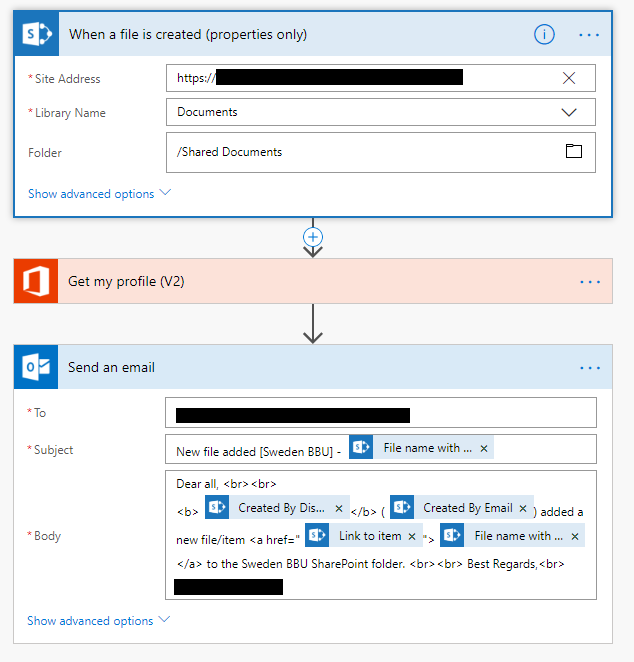This screenshot has width=634, height=662.
Task: Click SharePoint icon of Subject token
Action: [361, 447]
